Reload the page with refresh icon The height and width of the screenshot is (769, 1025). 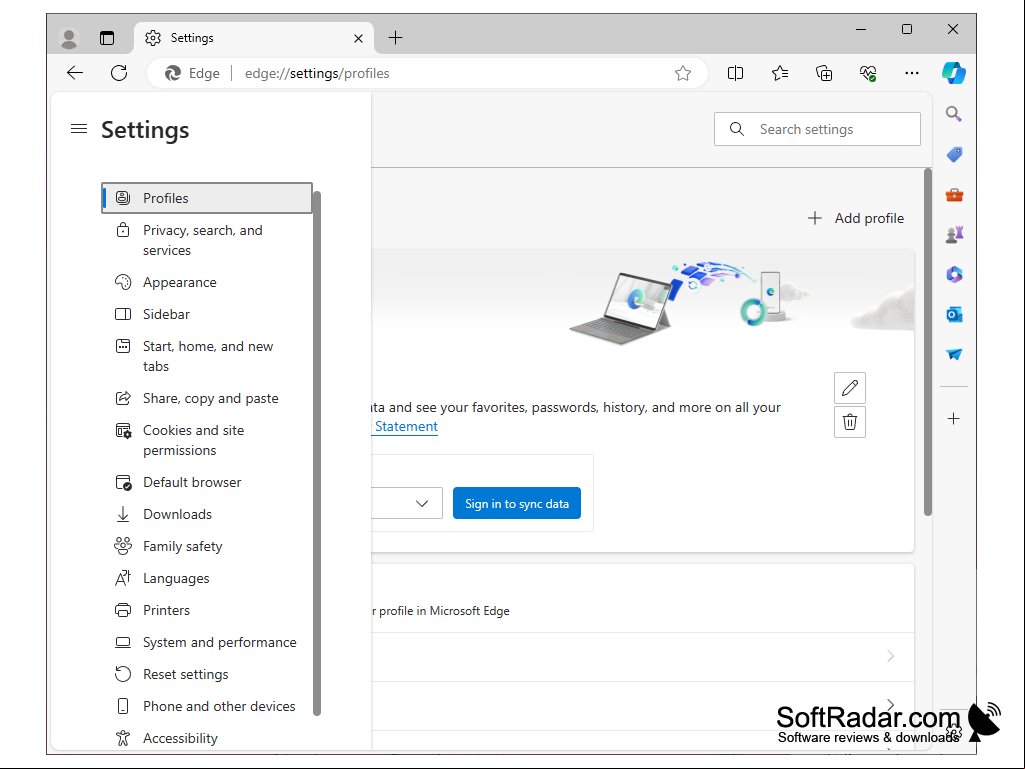[x=119, y=73]
